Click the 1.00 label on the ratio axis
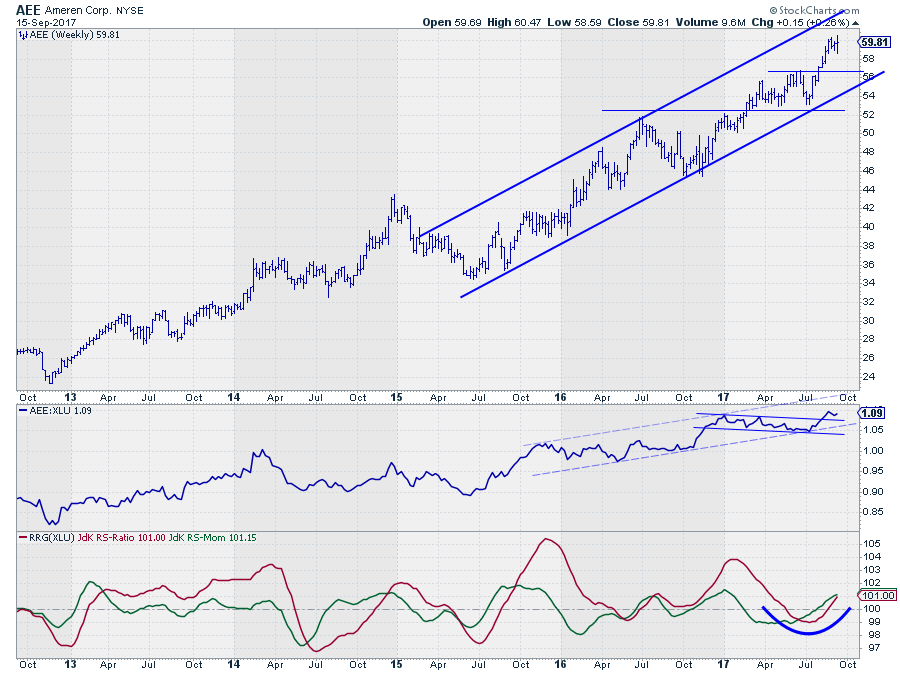Screen dimensions: 900x673 (872, 451)
